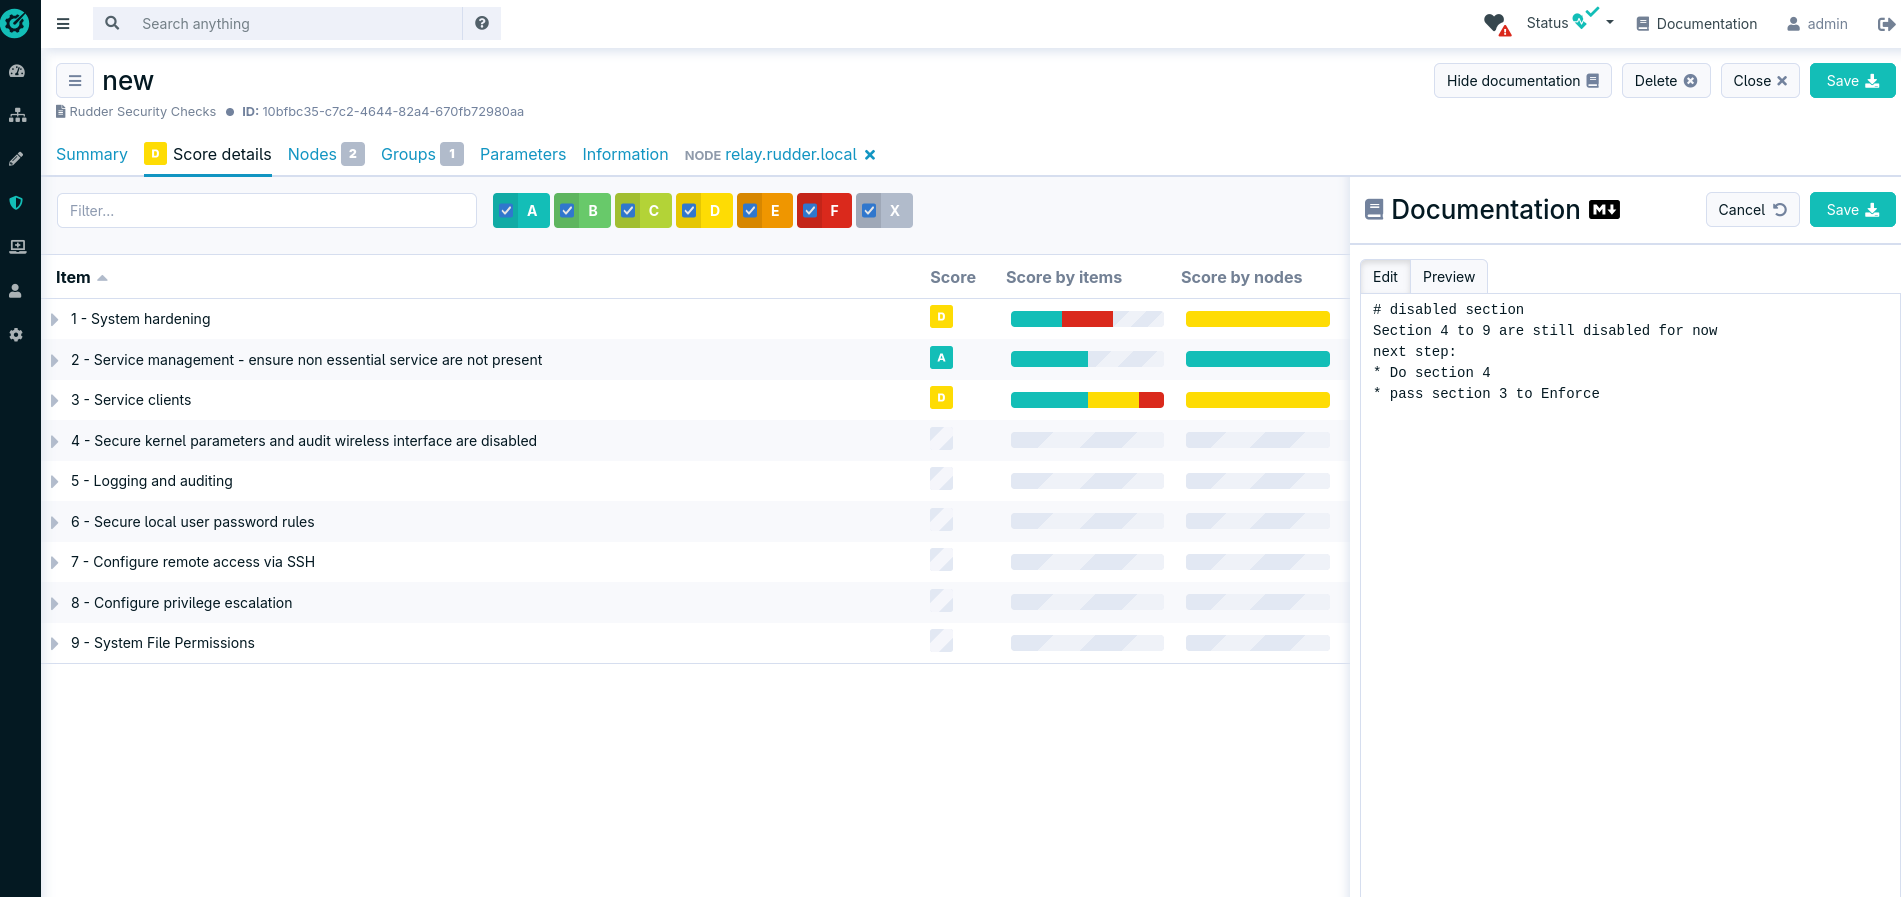
Task: Toggle the F score filter checkbox
Action: (x=811, y=211)
